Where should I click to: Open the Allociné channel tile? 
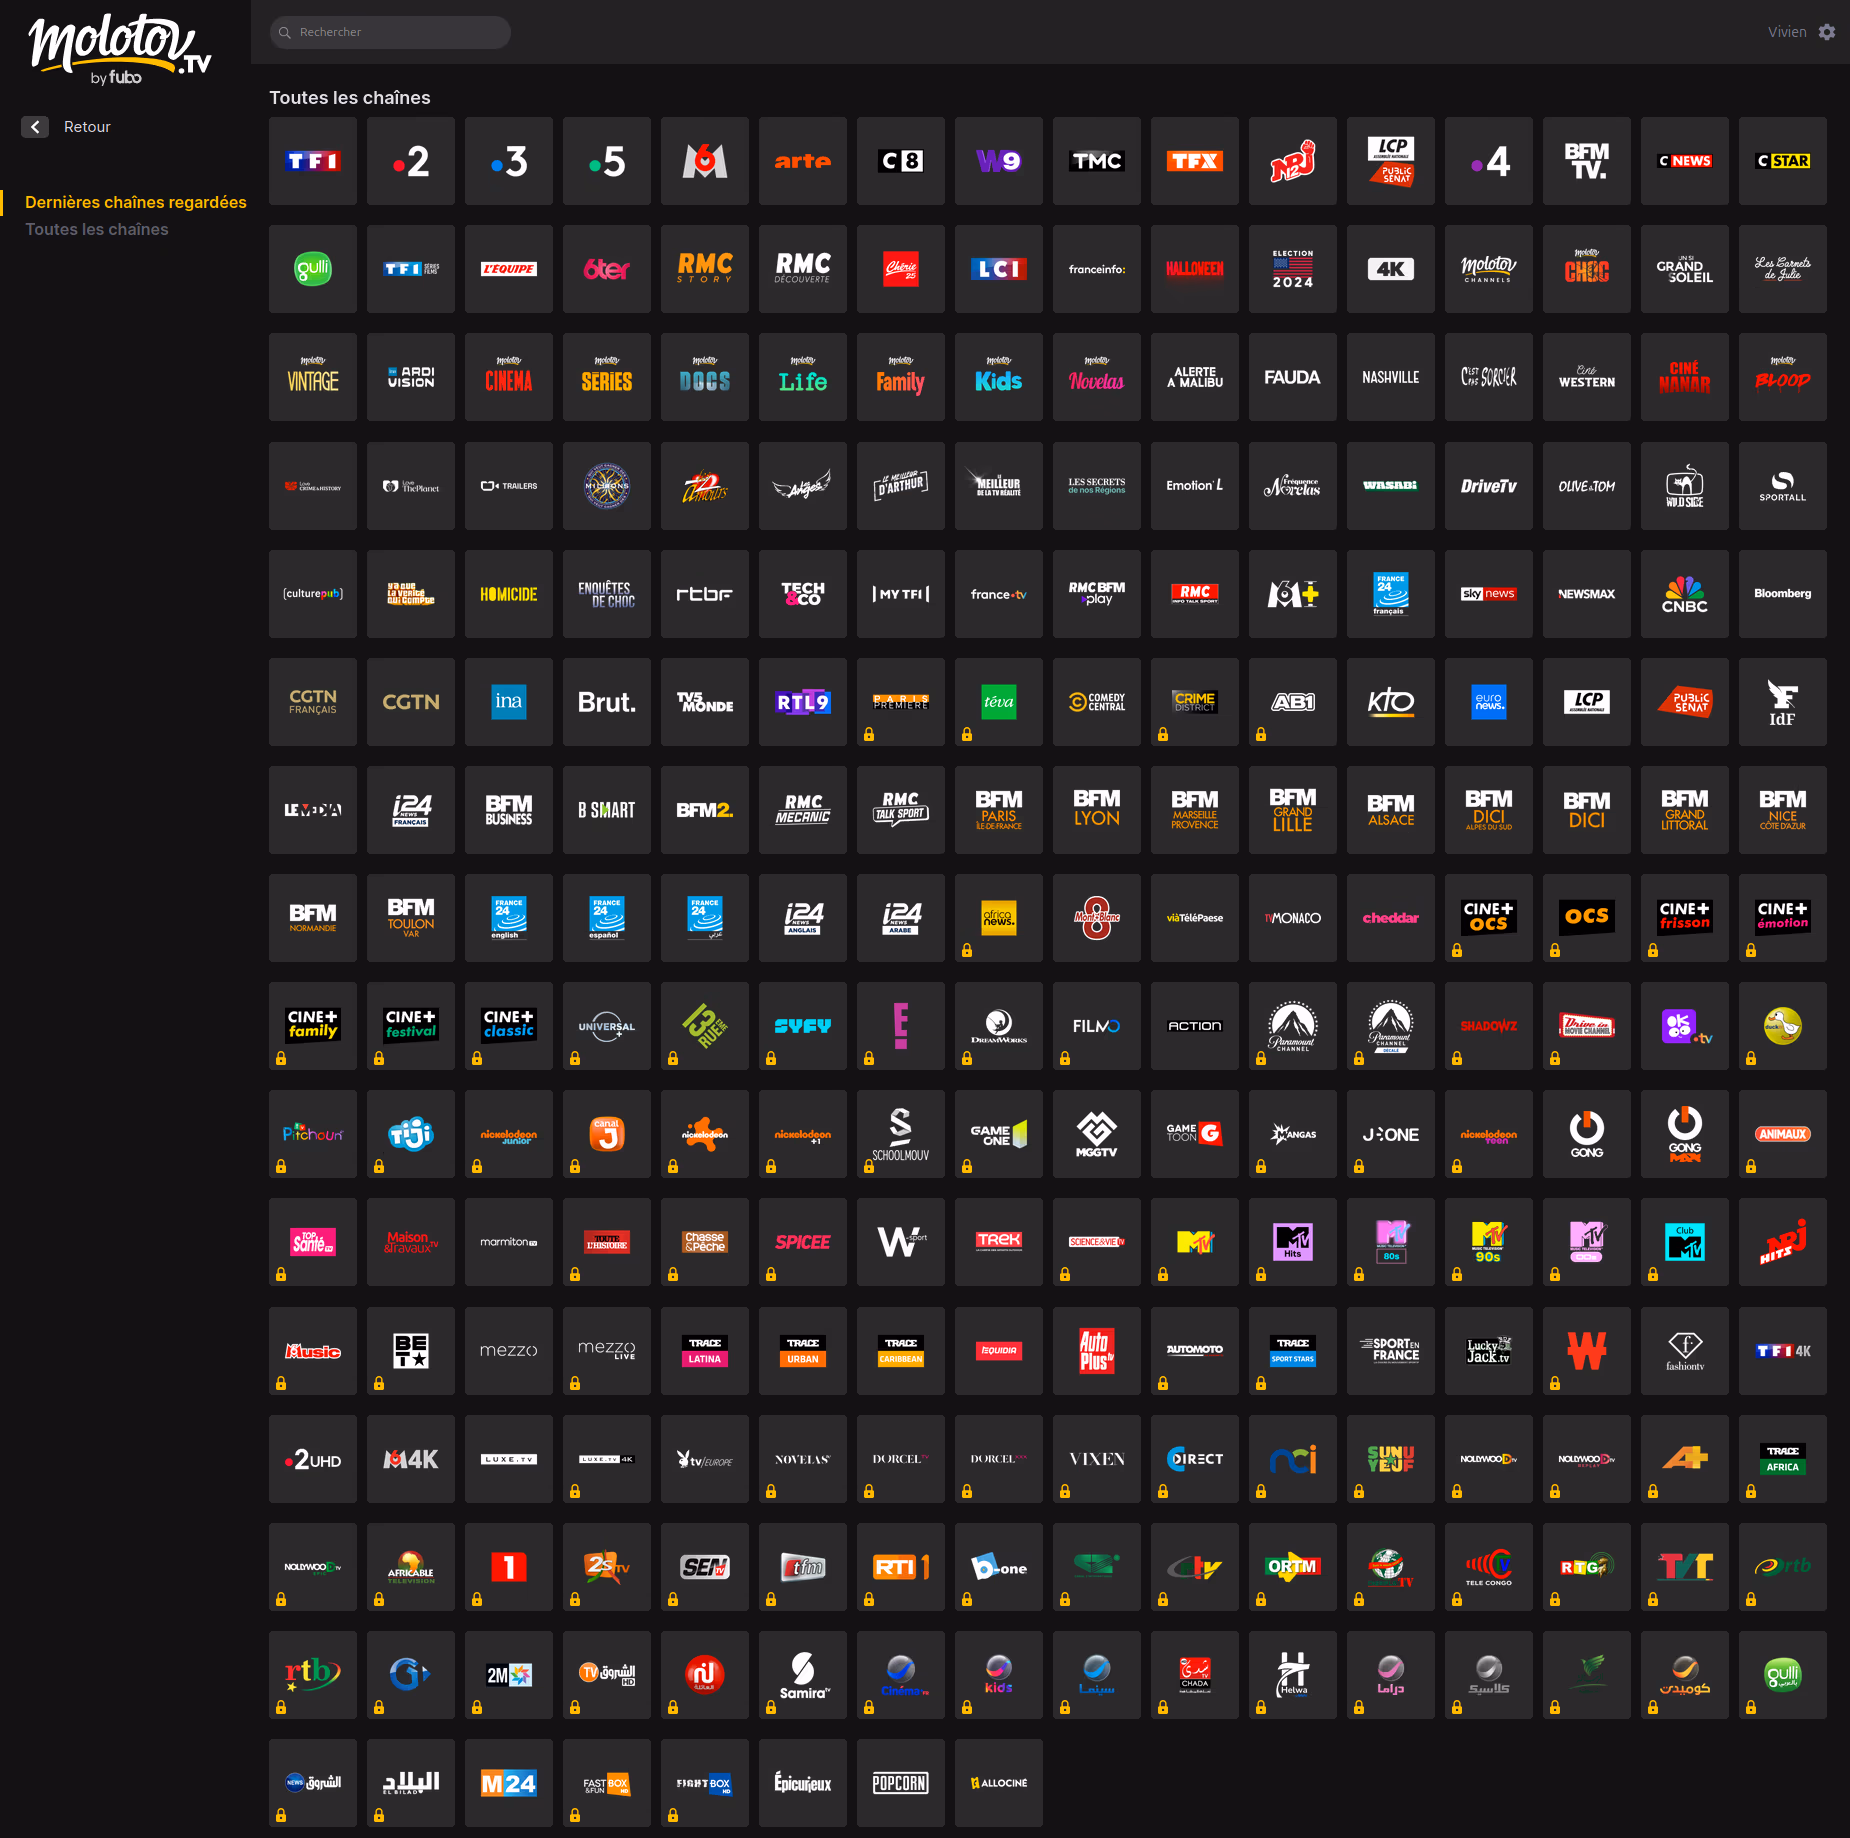tap(999, 1783)
